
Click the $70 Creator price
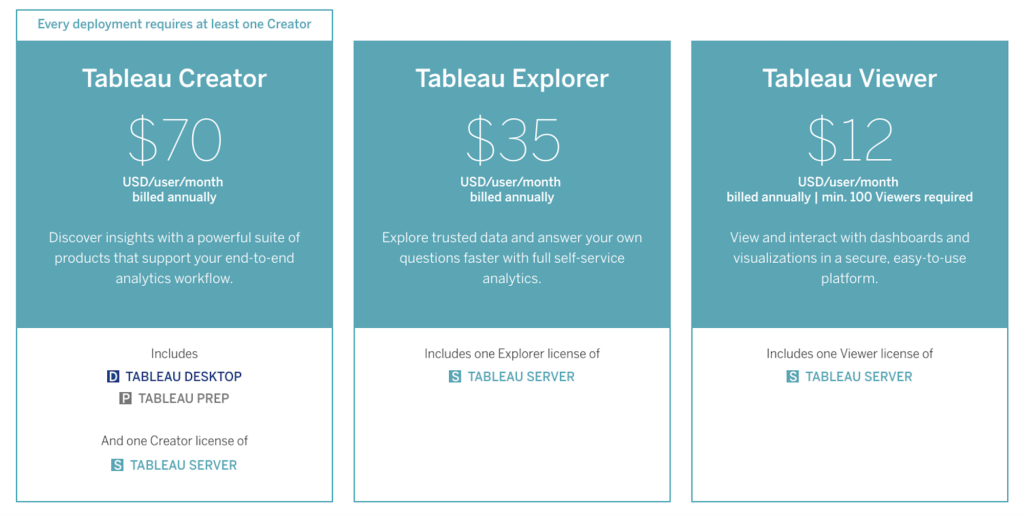[x=174, y=139]
